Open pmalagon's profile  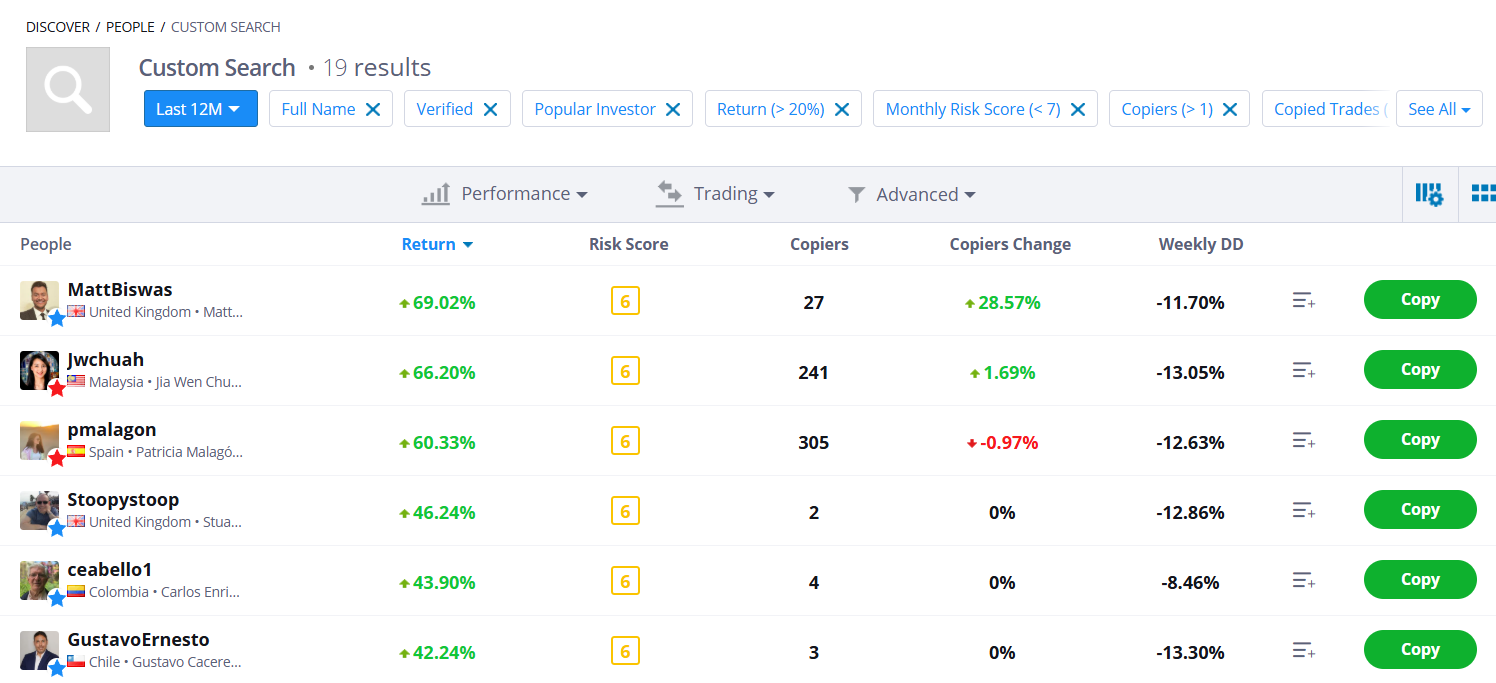click(x=112, y=428)
